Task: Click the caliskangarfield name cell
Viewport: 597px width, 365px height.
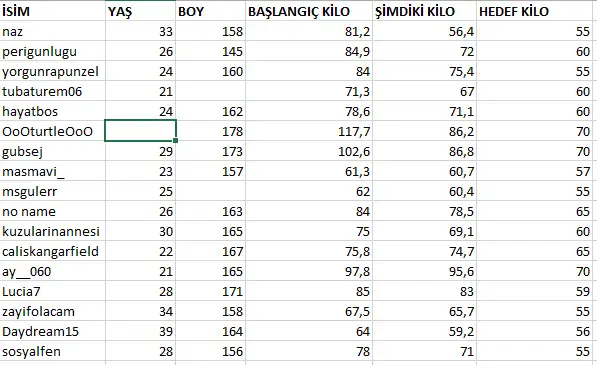Action: pos(53,251)
